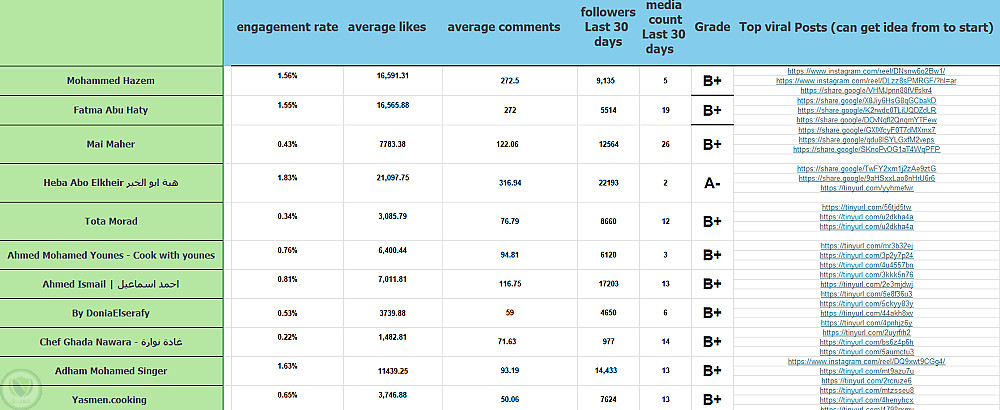Select the 'Grade' column header

tap(712, 27)
